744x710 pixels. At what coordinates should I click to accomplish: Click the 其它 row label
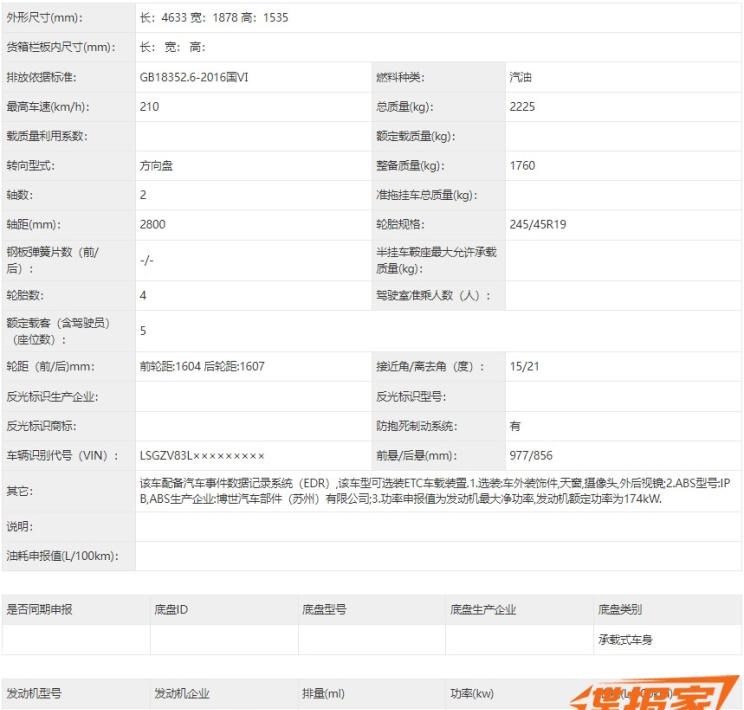coord(19,491)
